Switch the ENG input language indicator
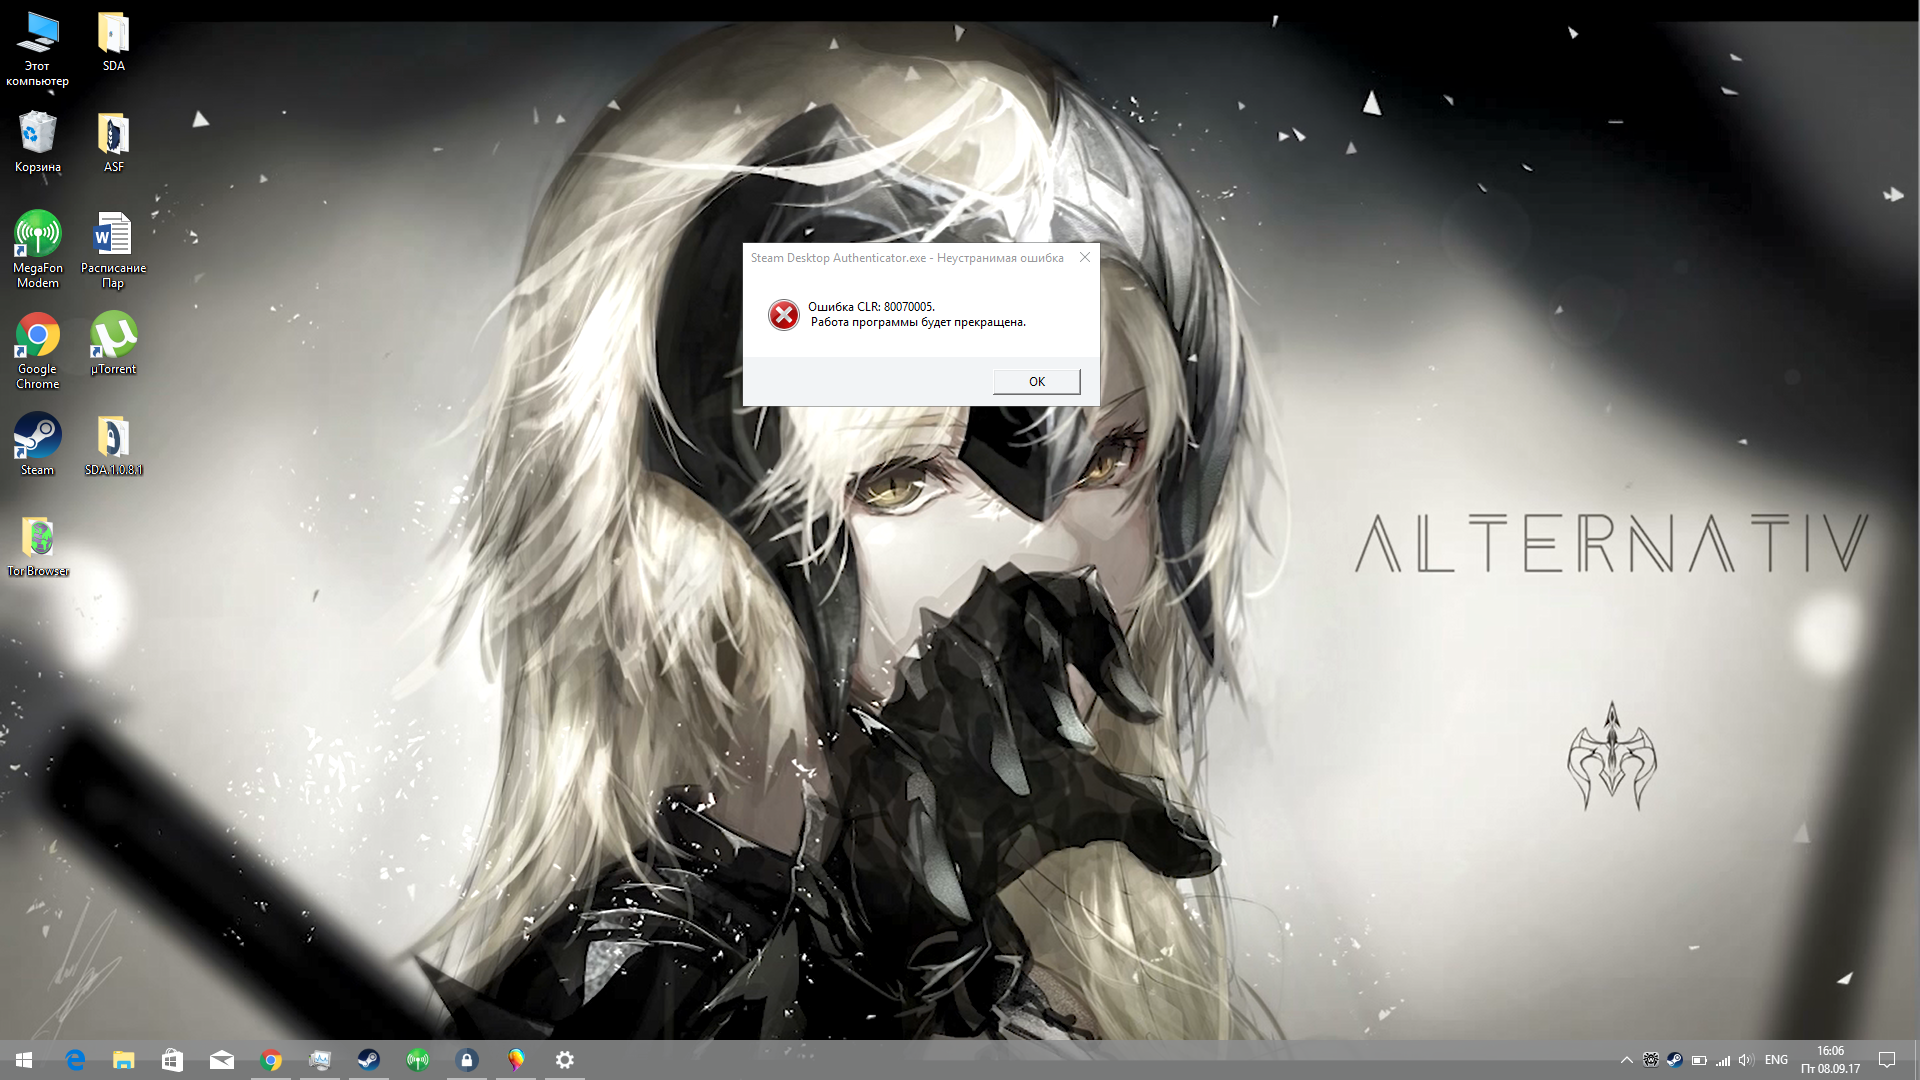This screenshot has height=1080, width=1920. click(1777, 1060)
